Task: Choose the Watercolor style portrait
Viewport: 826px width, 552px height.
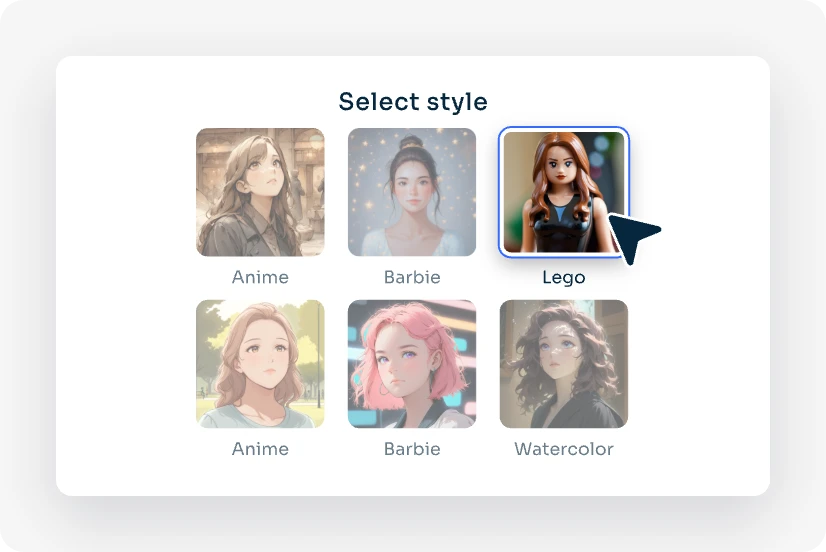Action: (x=563, y=364)
